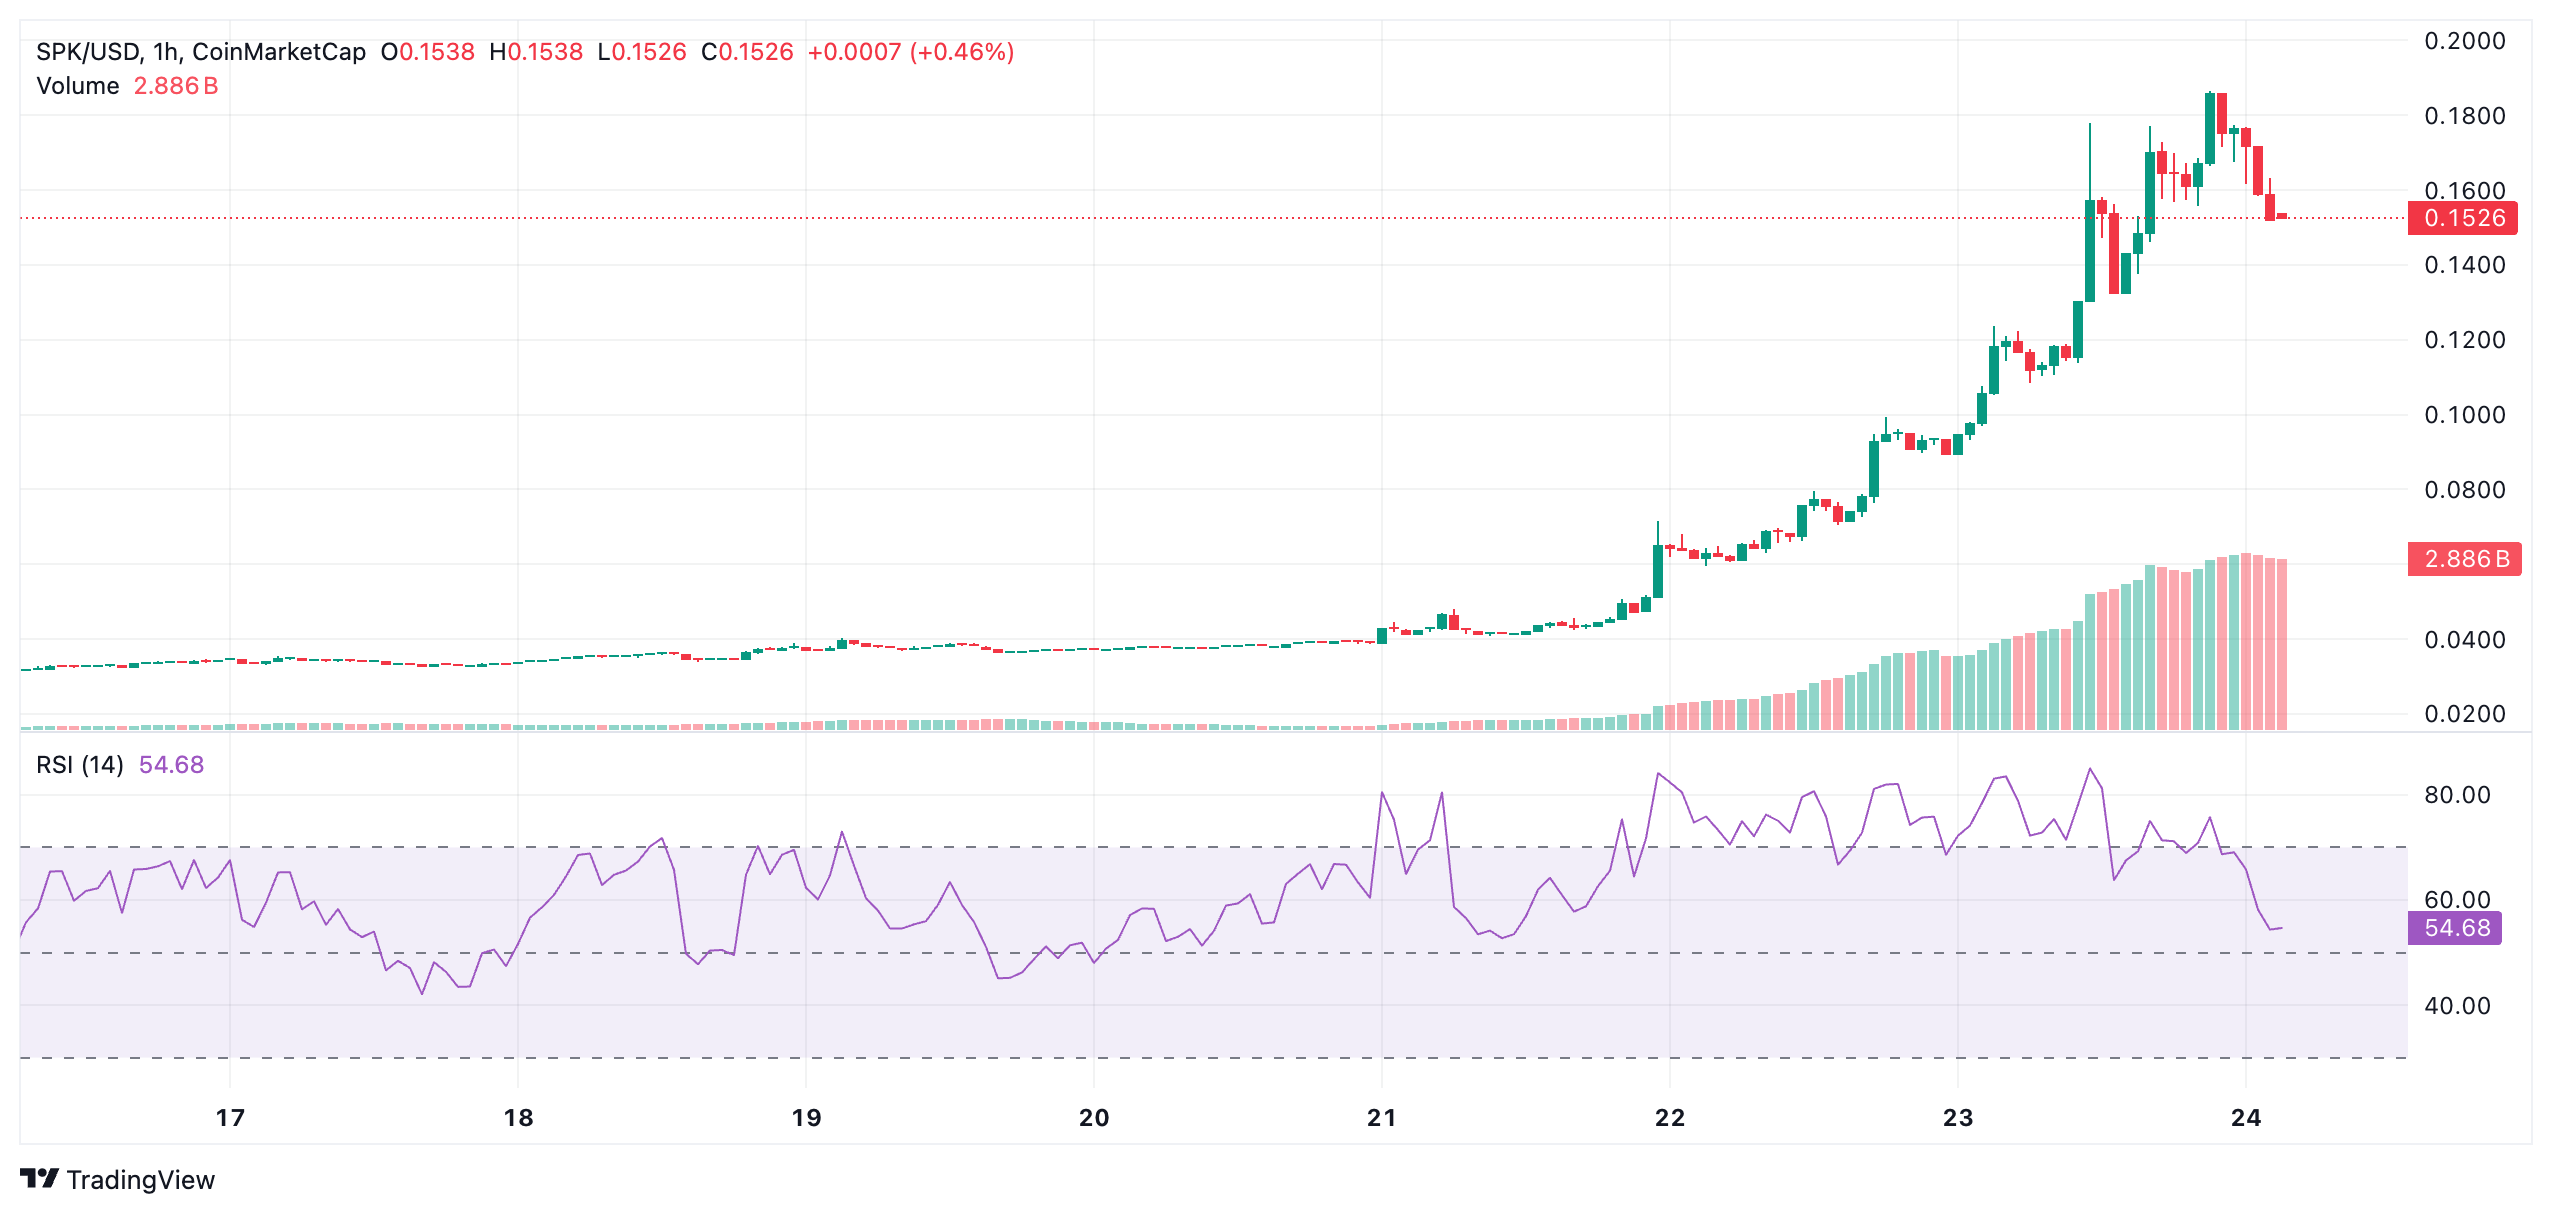Click the 0.2000 price scale label
The image size is (2552, 1214).
click(2467, 42)
